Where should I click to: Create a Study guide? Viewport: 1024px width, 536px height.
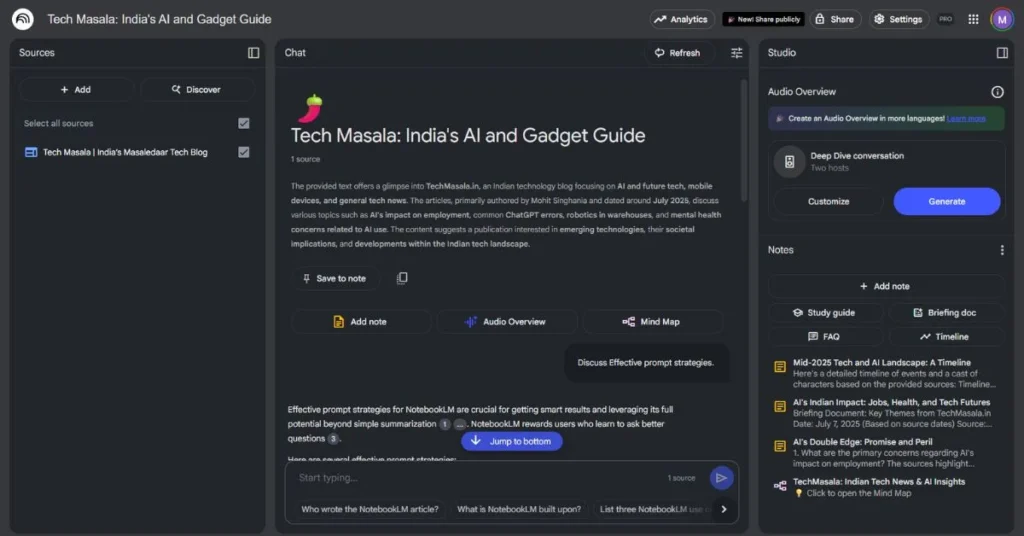[x=824, y=313]
